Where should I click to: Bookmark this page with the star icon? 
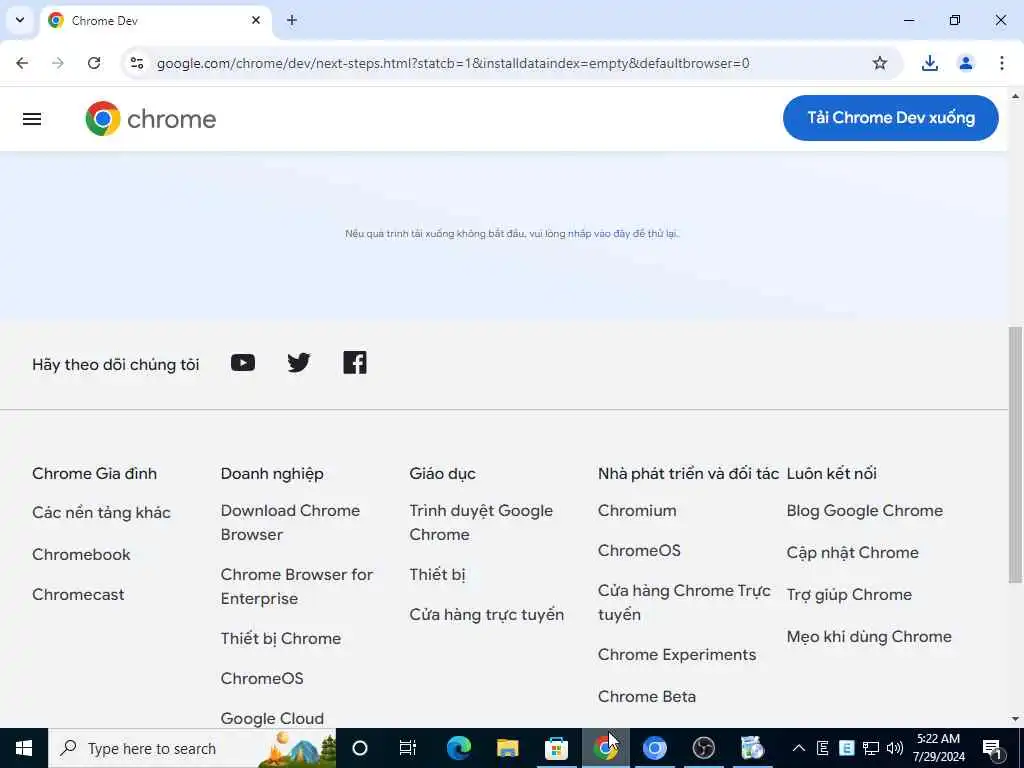click(880, 63)
